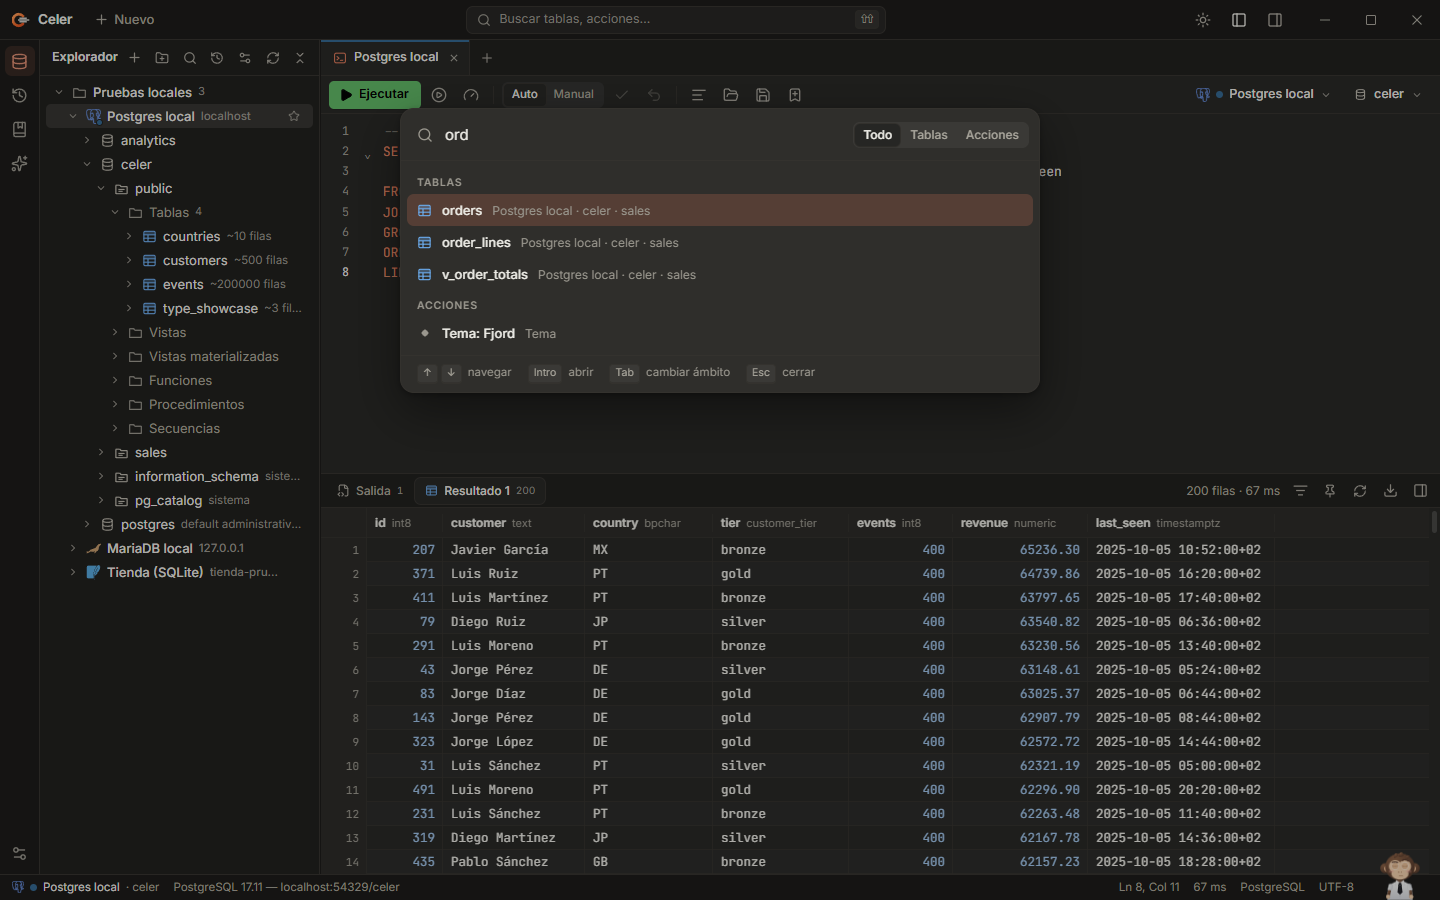The image size is (1440, 900).
Task: Toggle the result detail side panel
Action: [x=1420, y=491]
